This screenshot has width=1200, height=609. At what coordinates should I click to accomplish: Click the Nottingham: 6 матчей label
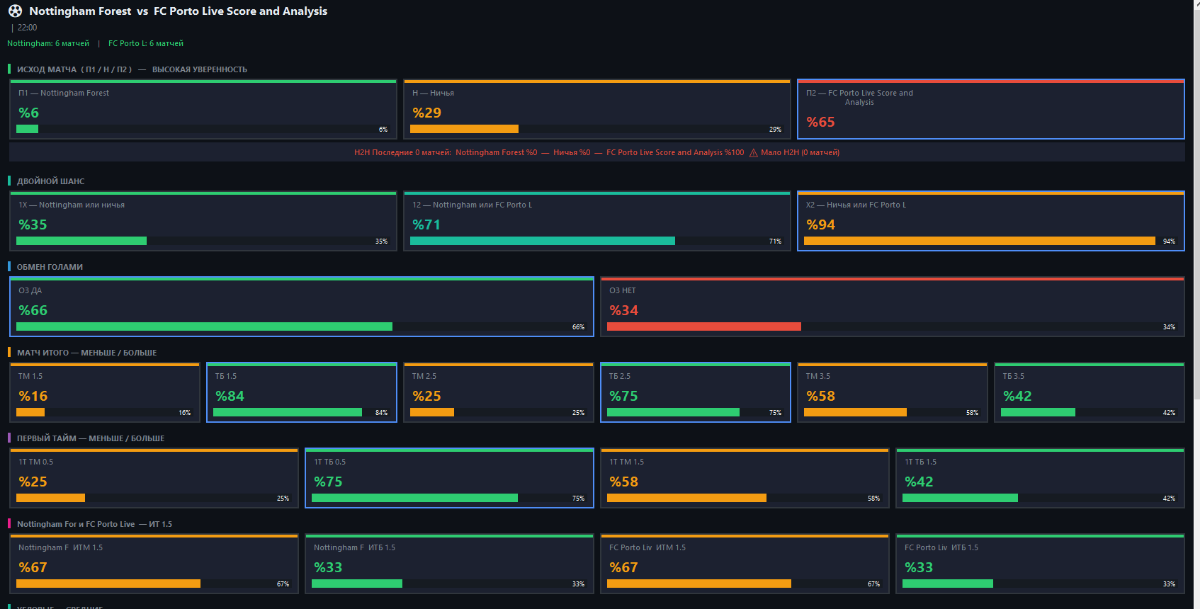click(x=48, y=43)
